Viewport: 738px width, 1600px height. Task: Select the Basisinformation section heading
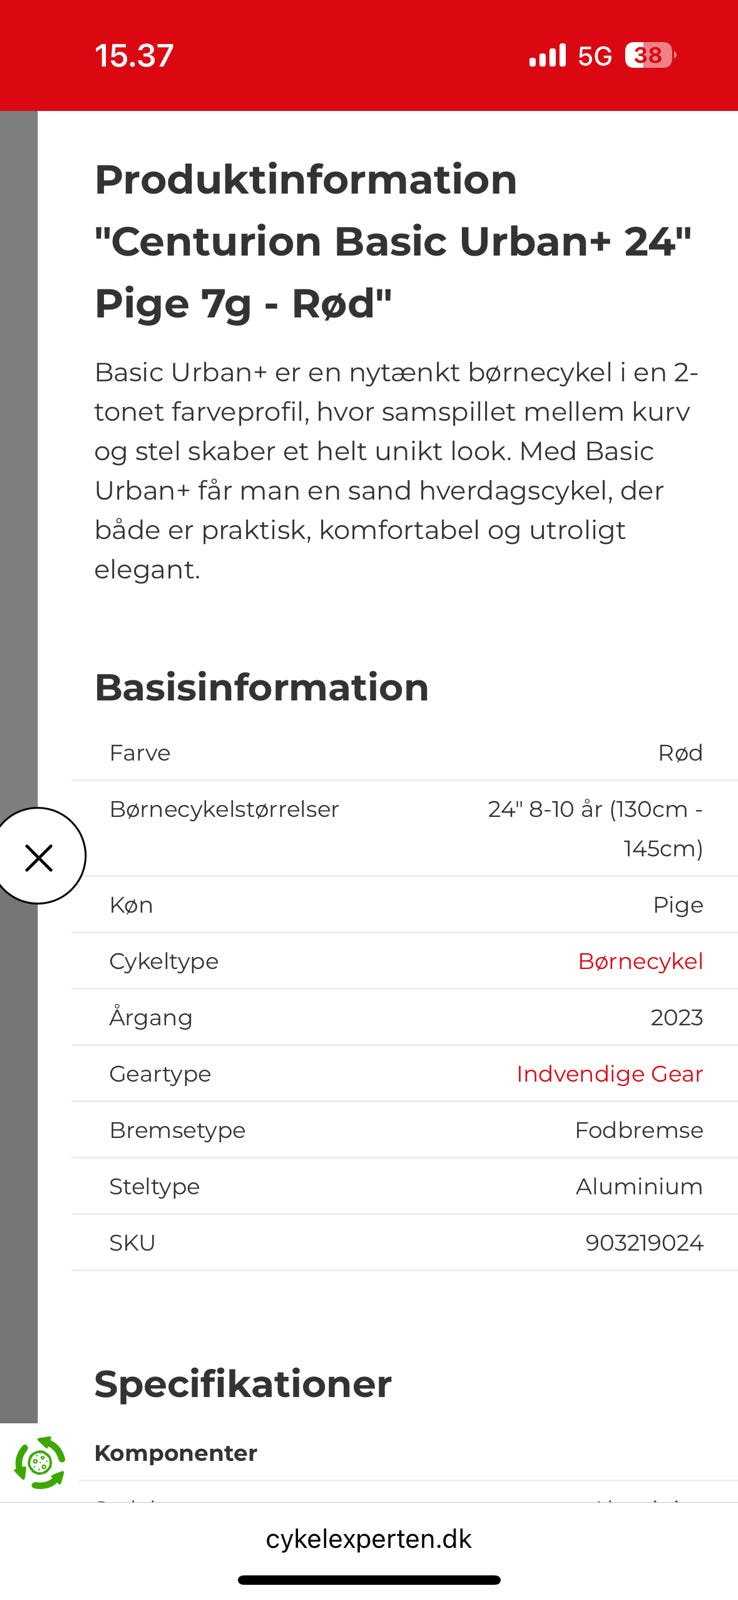(261, 687)
